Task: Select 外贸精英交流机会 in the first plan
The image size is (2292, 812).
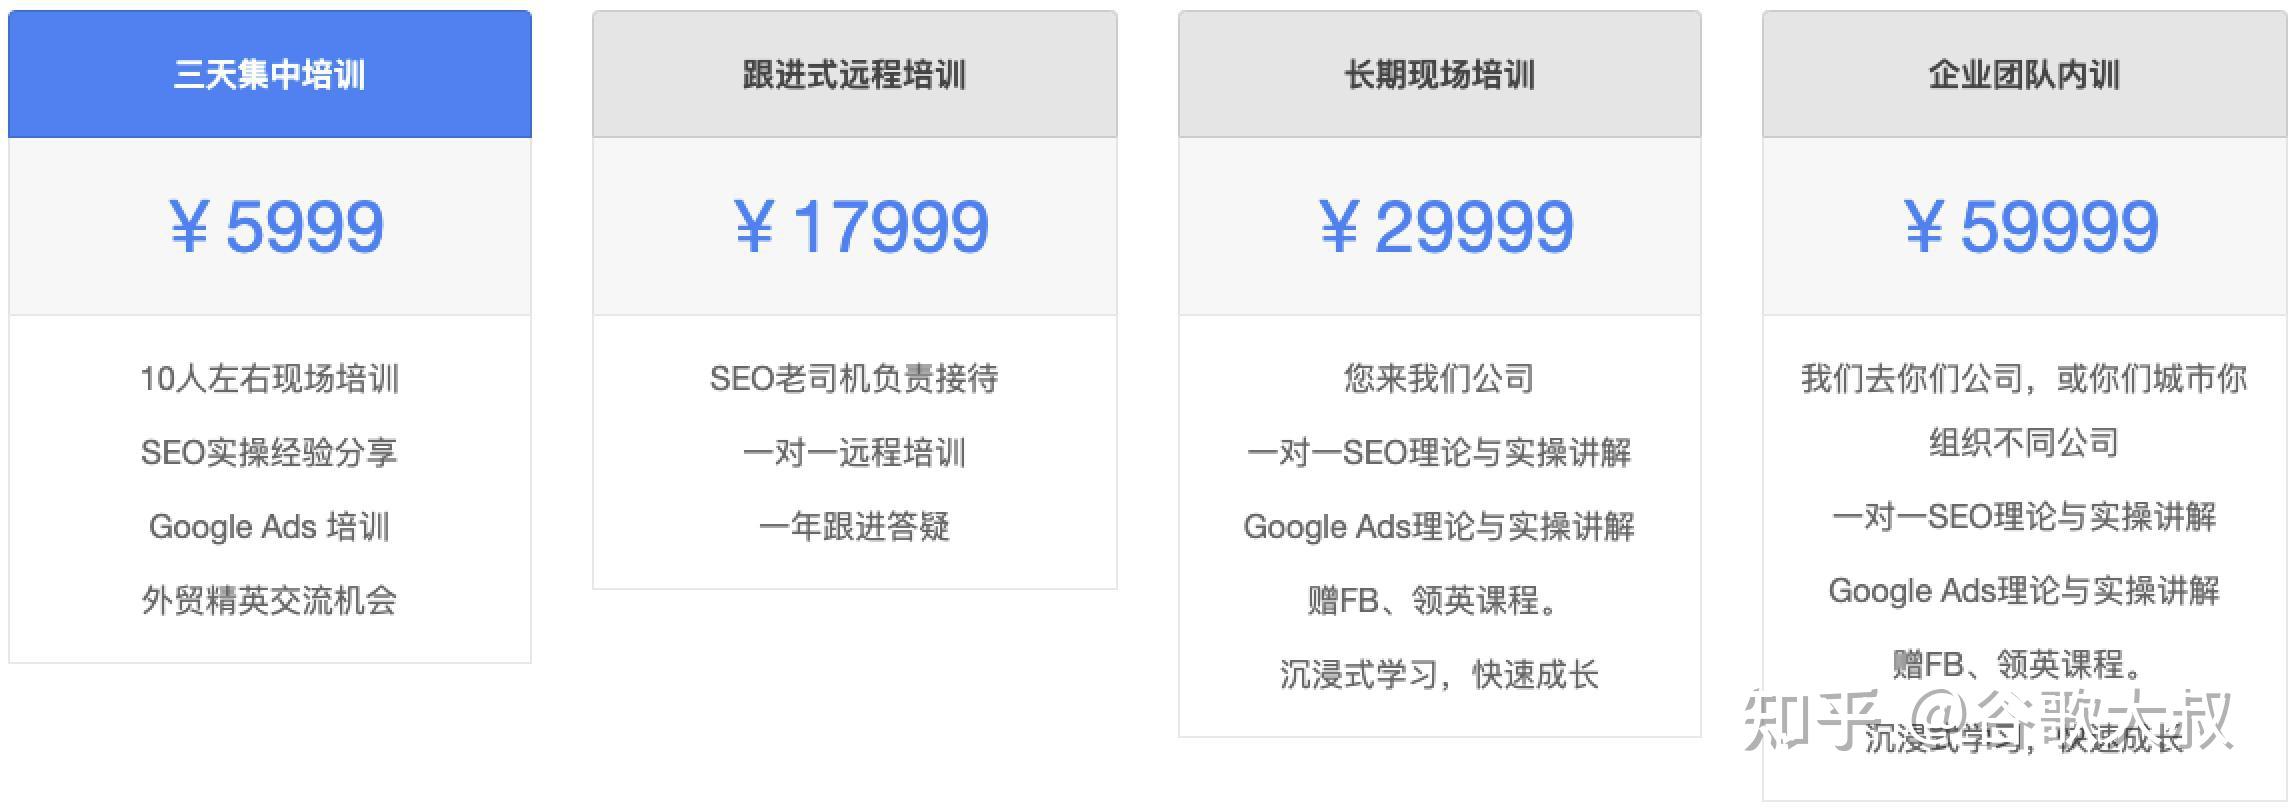Action: (x=269, y=601)
